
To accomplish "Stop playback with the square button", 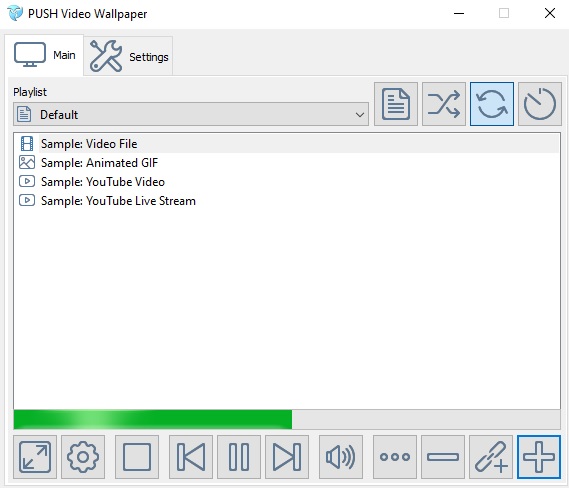I will pos(137,457).
